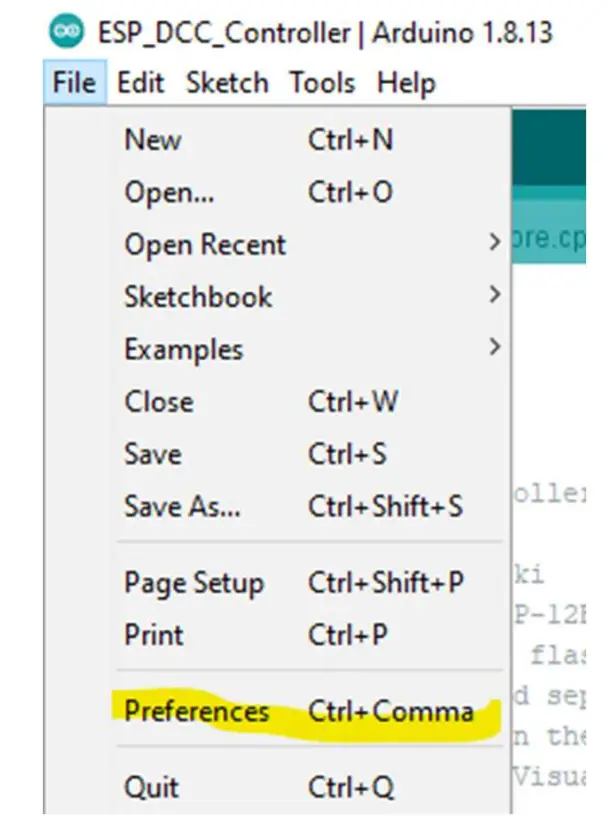This screenshot has width=607, height=828.
Task: Open the Help menu
Action: click(x=406, y=83)
